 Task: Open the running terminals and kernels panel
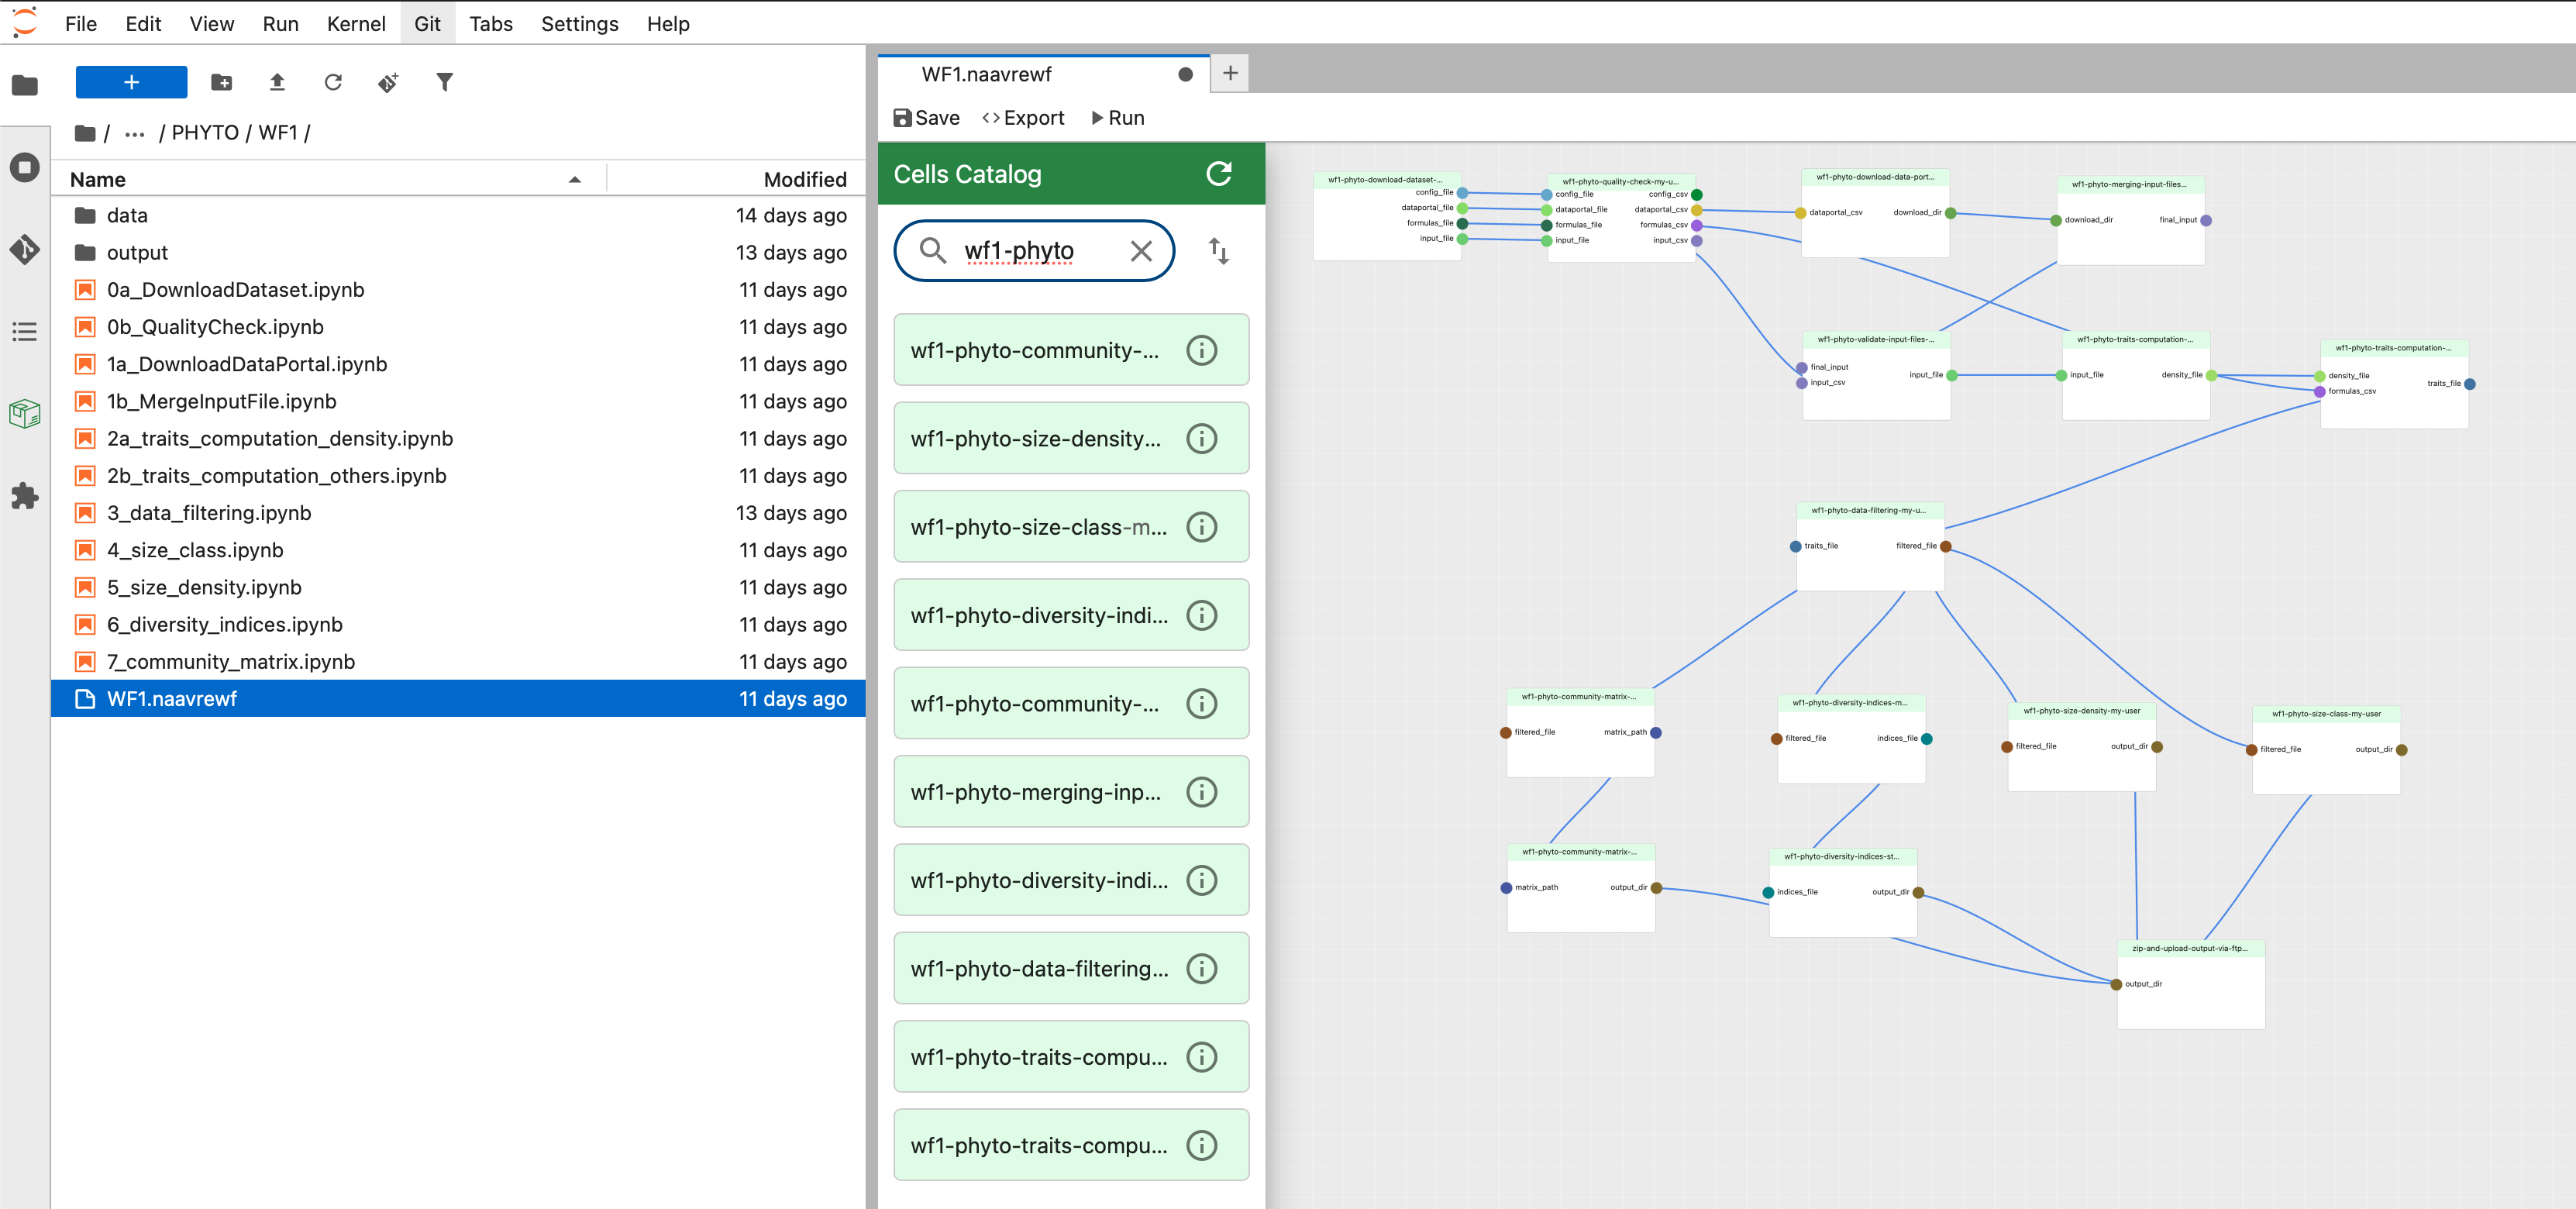(x=24, y=167)
